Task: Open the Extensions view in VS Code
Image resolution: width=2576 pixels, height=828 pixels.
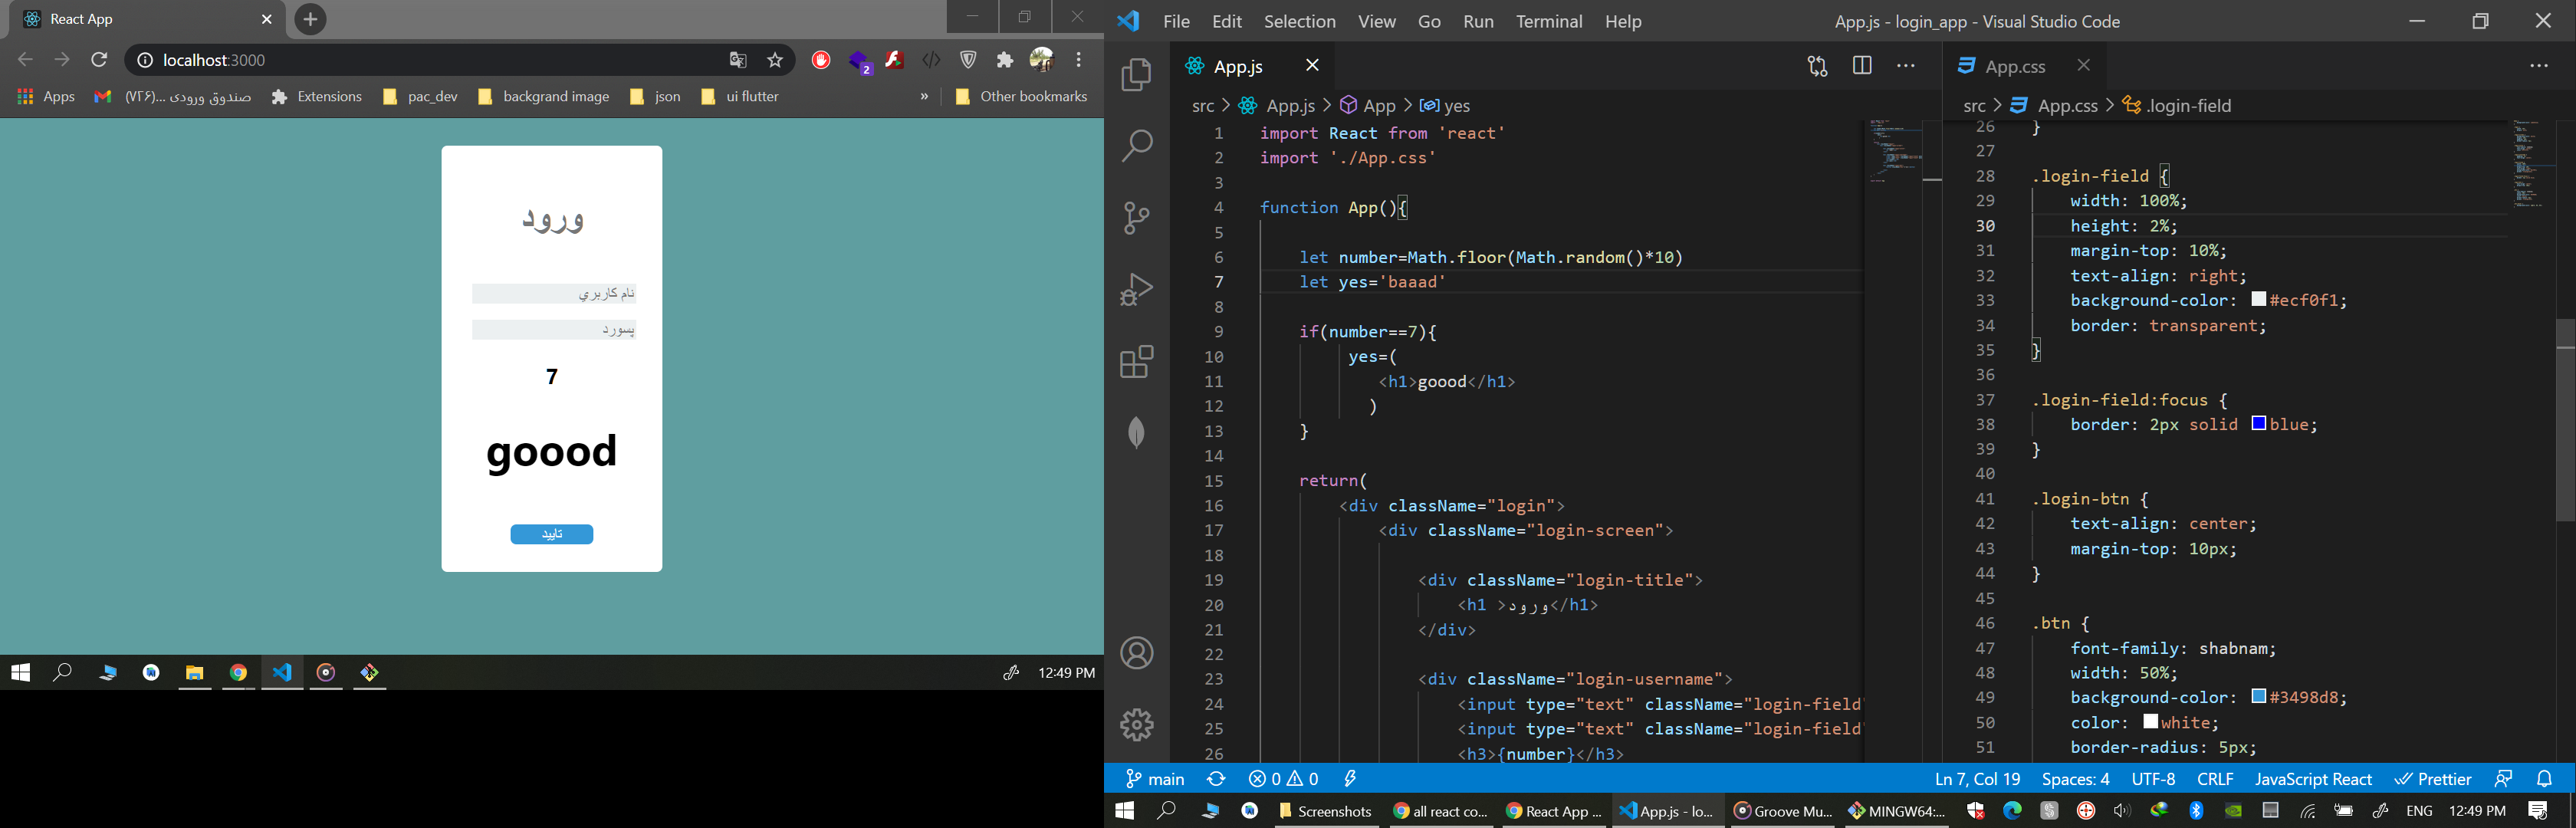Action: (x=1137, y=362)
